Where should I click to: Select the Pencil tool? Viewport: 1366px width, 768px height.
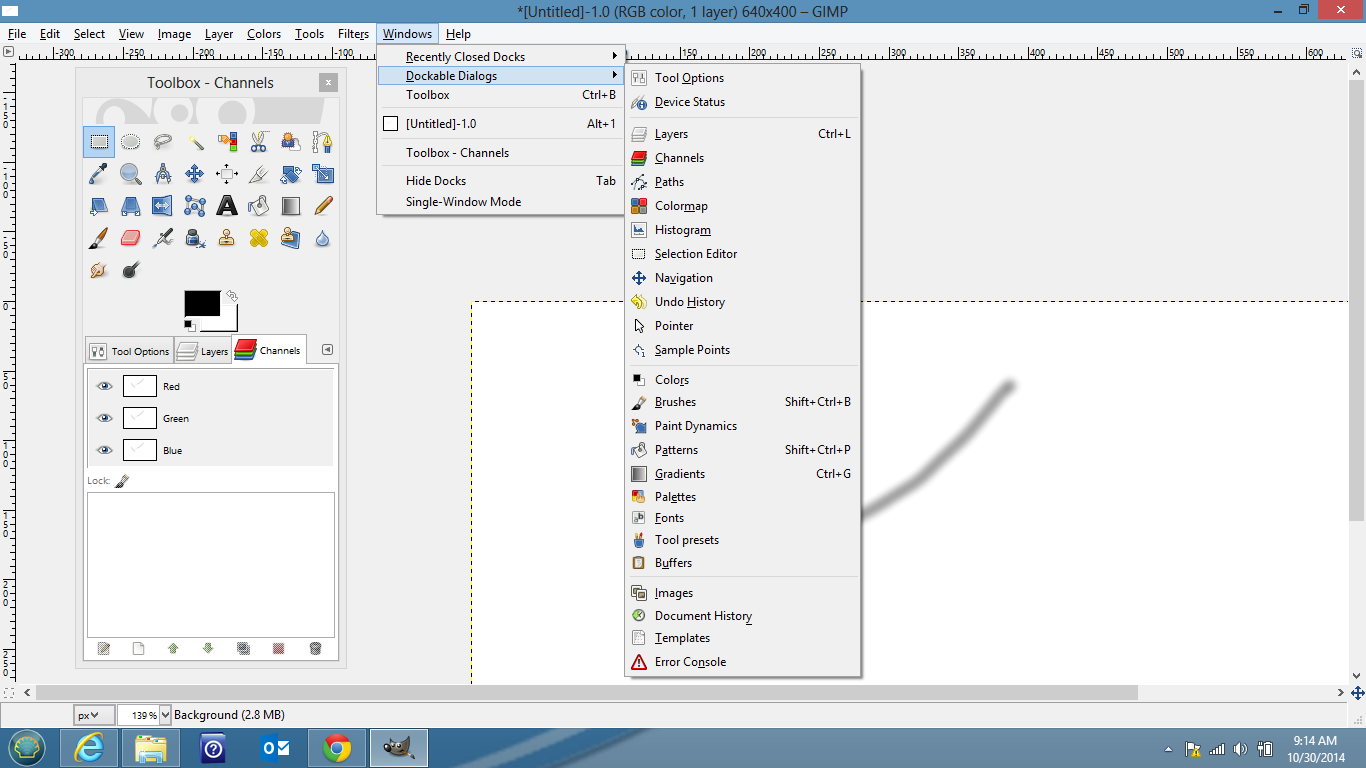click(323, 206)
